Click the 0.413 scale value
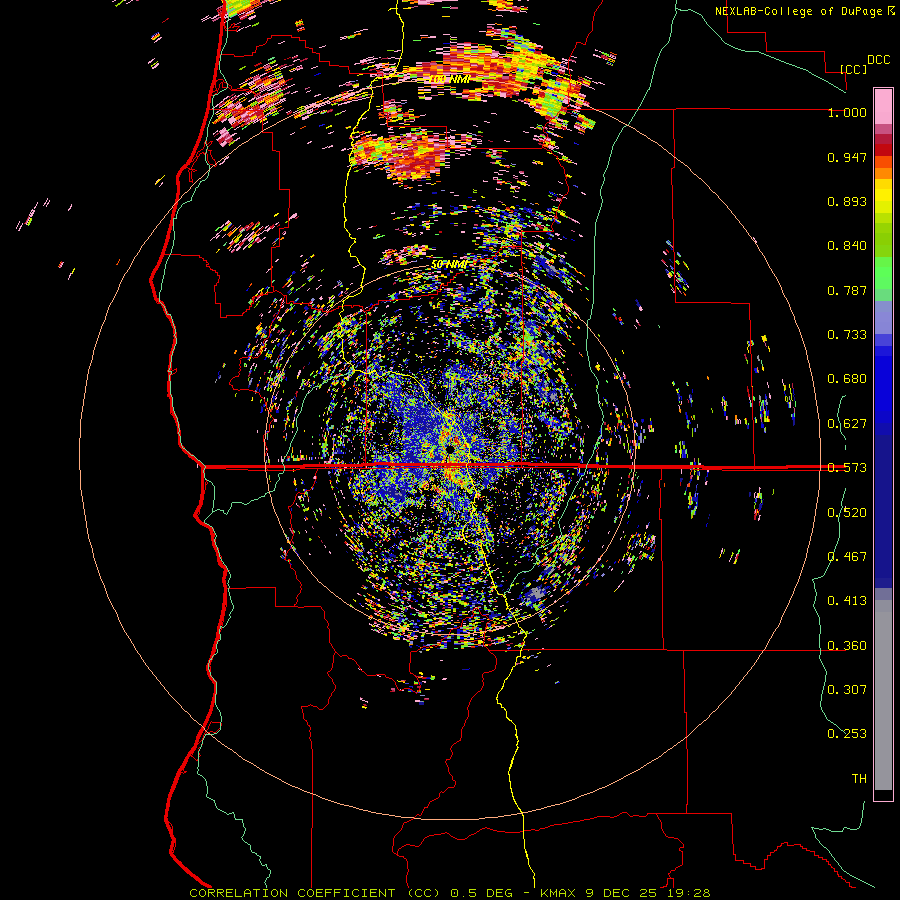Image resolution: width=900 pixels, height=900 pixels. click(x=847, y=601)
